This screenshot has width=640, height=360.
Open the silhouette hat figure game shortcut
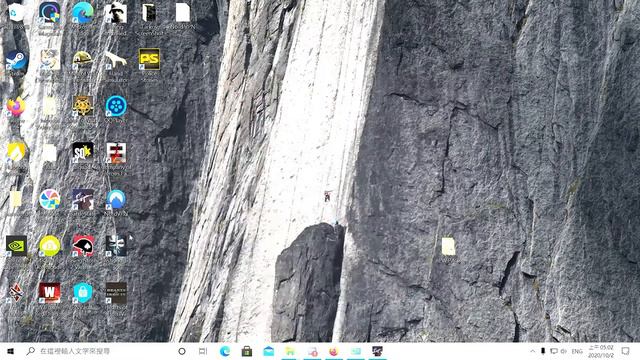116,13
